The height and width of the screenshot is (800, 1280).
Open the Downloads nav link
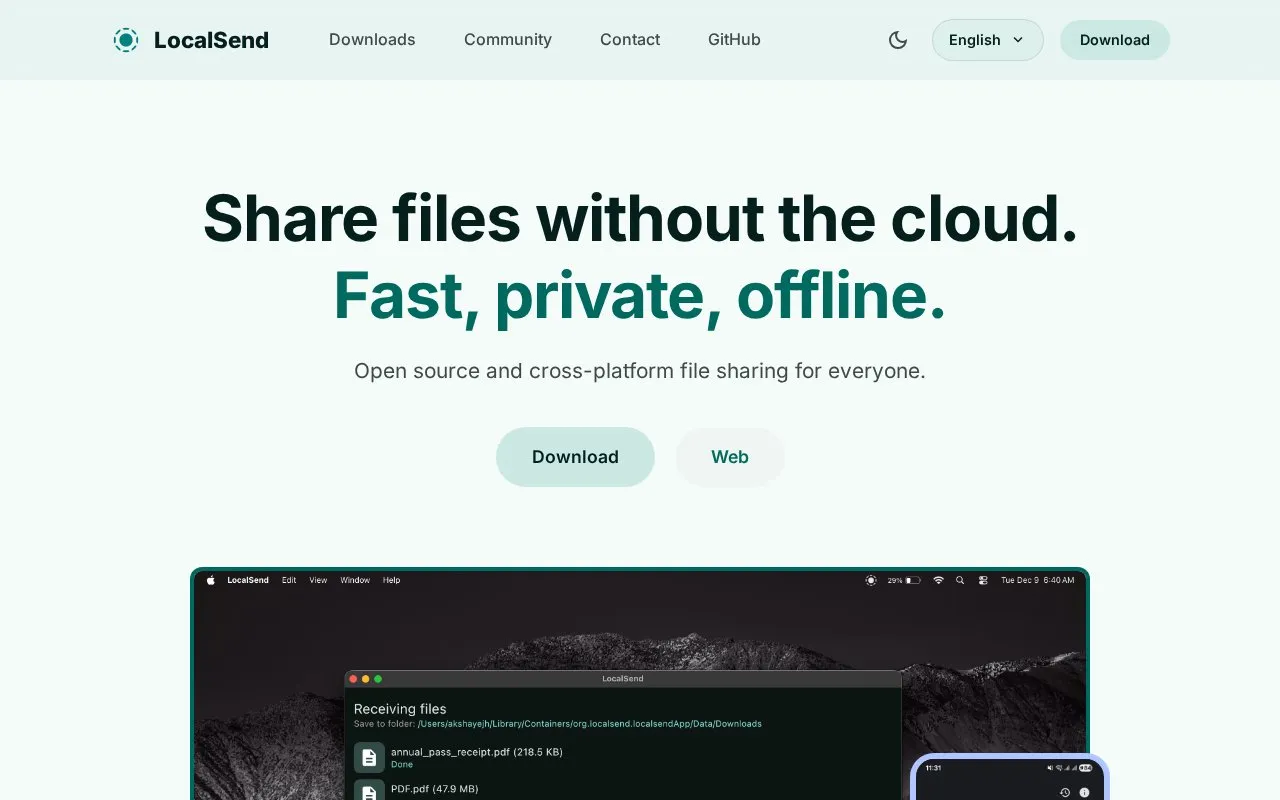[x=372, y=40]
